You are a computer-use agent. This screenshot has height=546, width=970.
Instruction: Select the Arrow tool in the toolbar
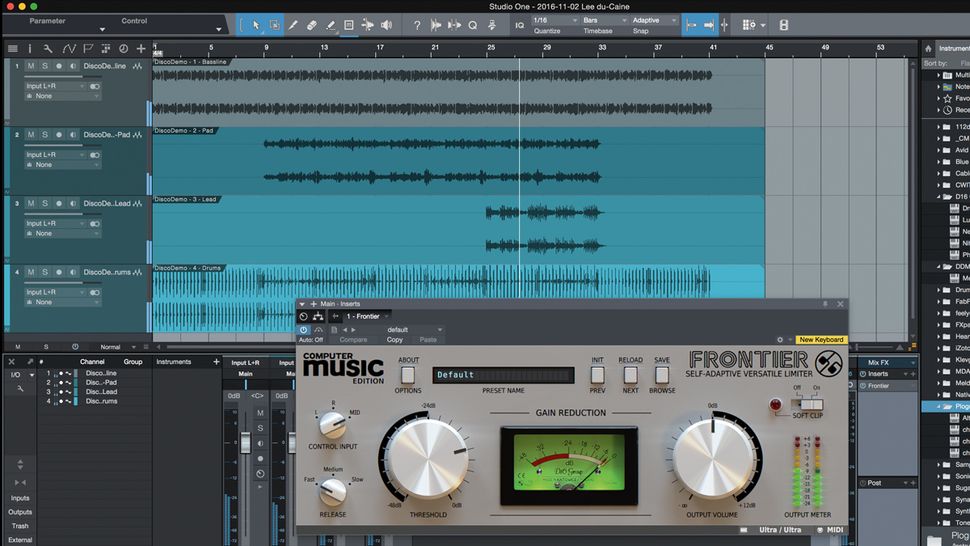255,25
